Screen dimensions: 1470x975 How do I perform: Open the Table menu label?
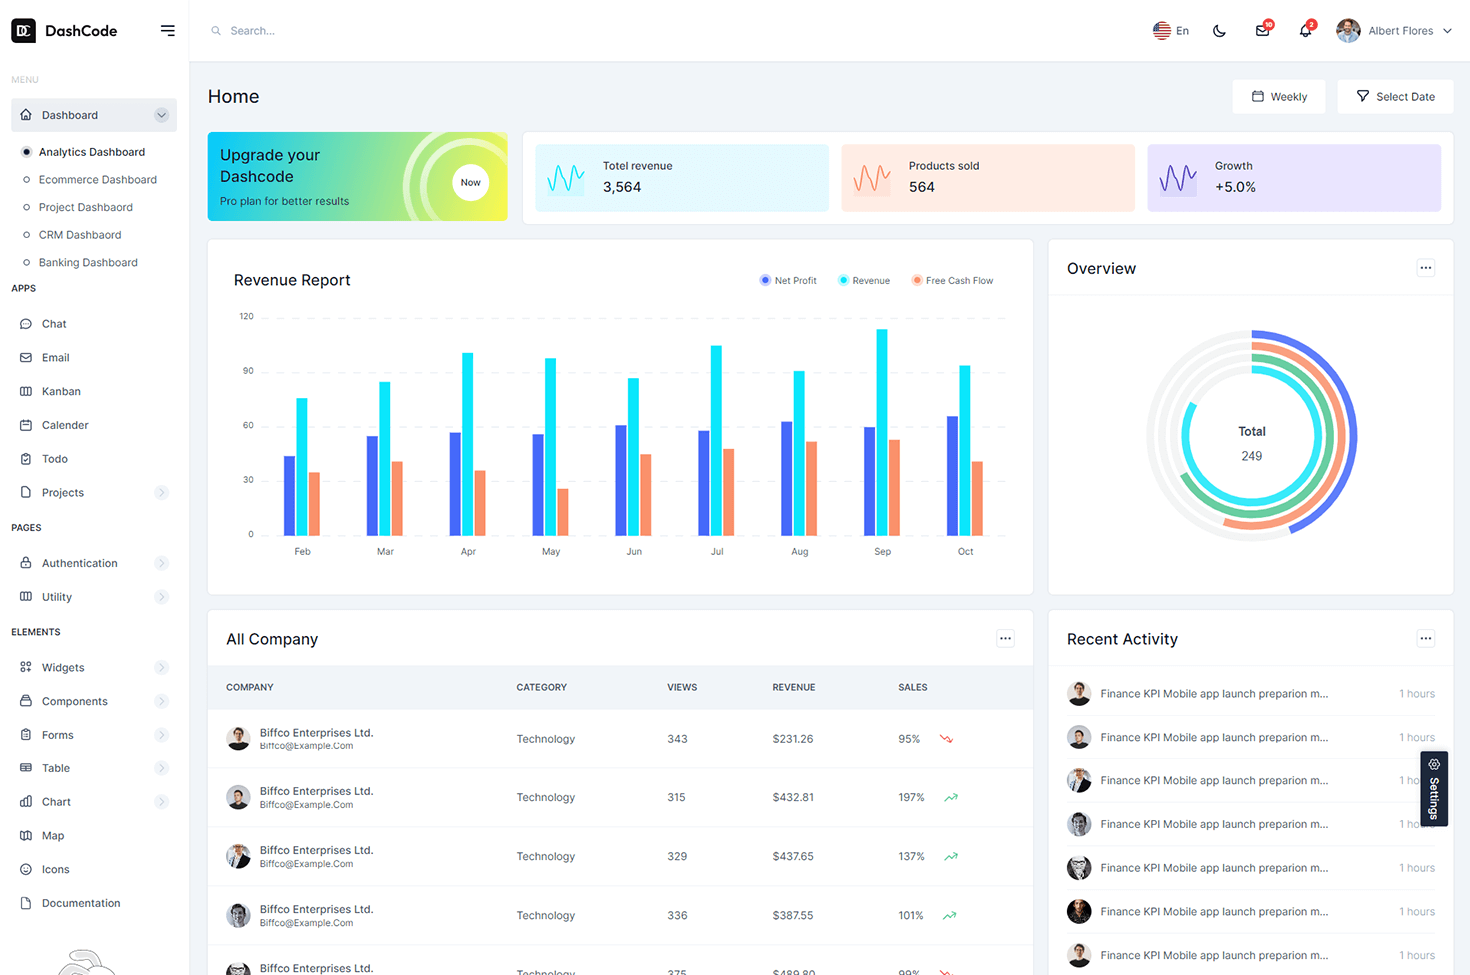(56, 768)
